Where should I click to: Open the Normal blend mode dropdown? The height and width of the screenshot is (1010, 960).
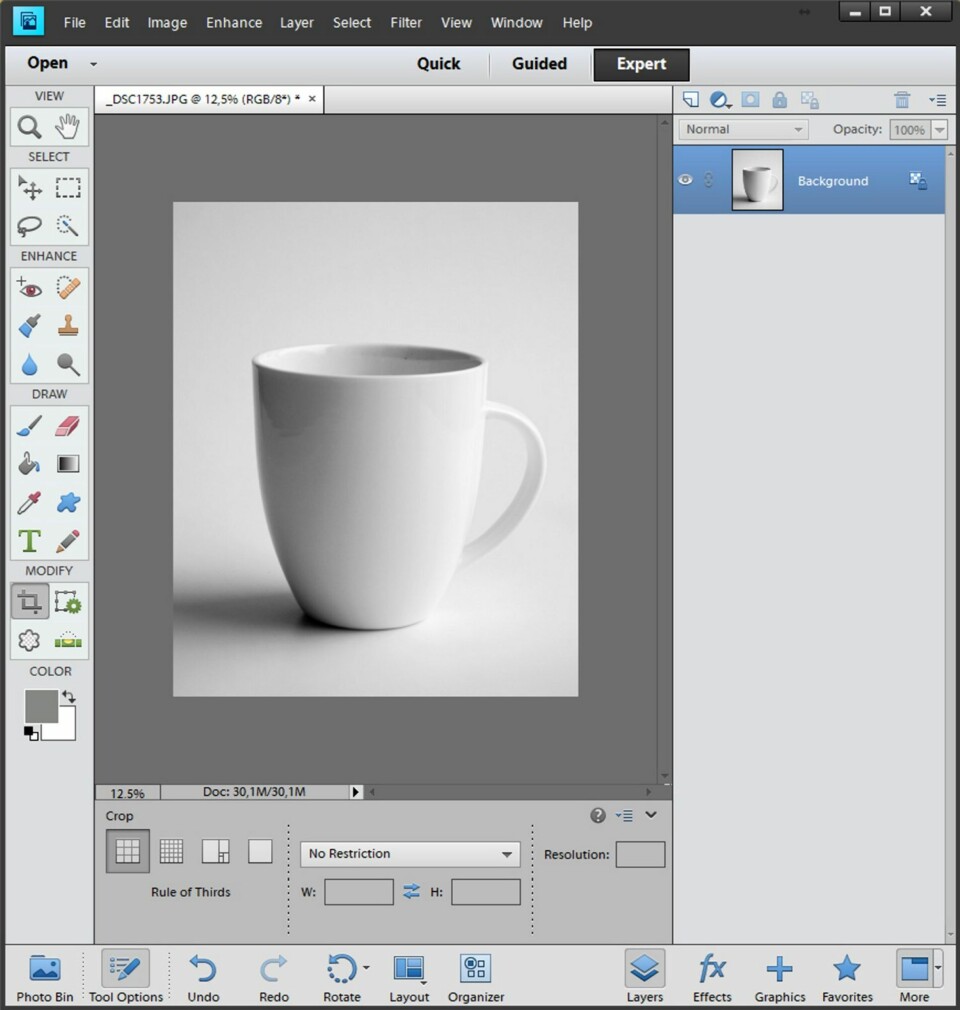pyautogui.click(x=743, y=129)
